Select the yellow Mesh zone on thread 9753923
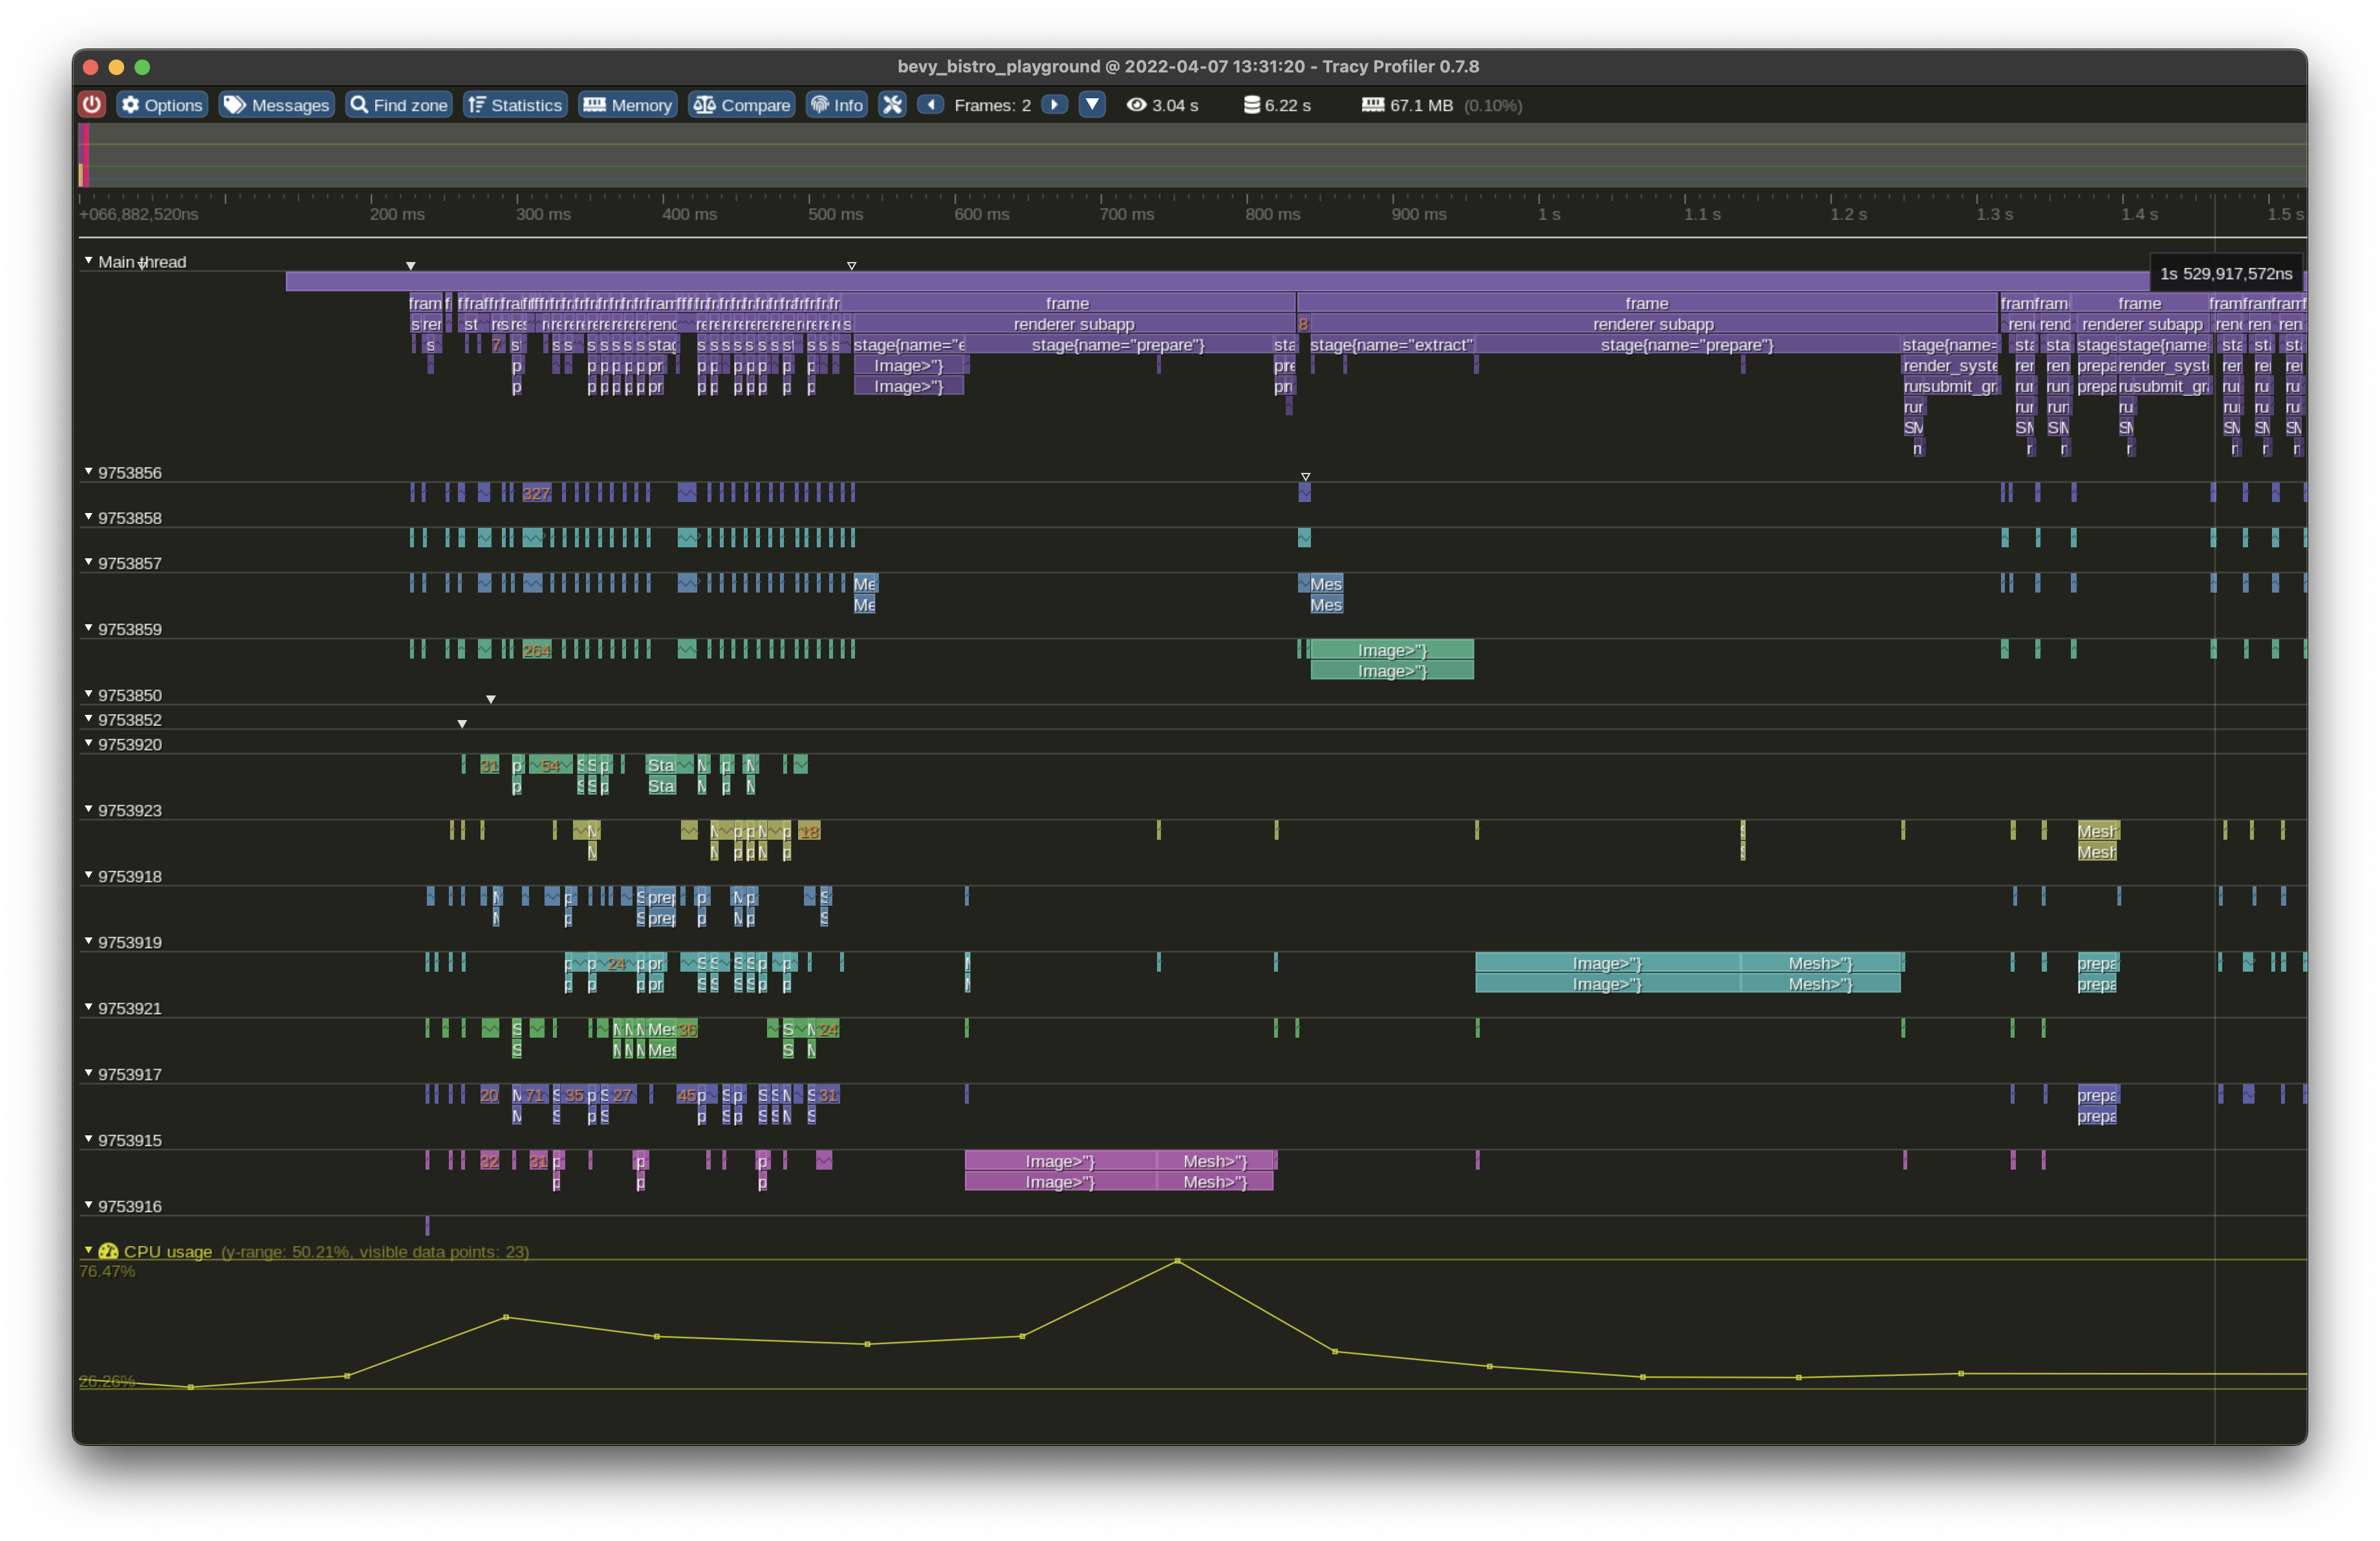This screenshot has height=1541, width=2380. 2097,831
